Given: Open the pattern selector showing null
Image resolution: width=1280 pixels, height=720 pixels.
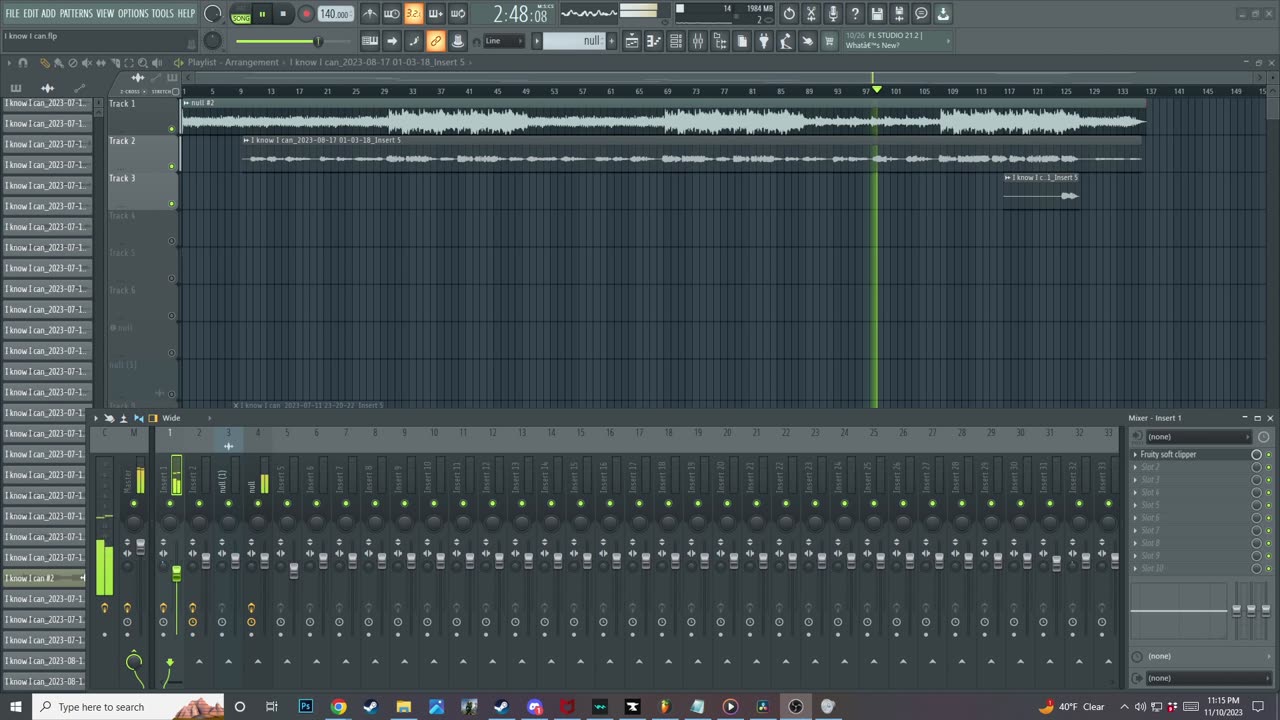Looking at the screenshot, I should [574, 41].
